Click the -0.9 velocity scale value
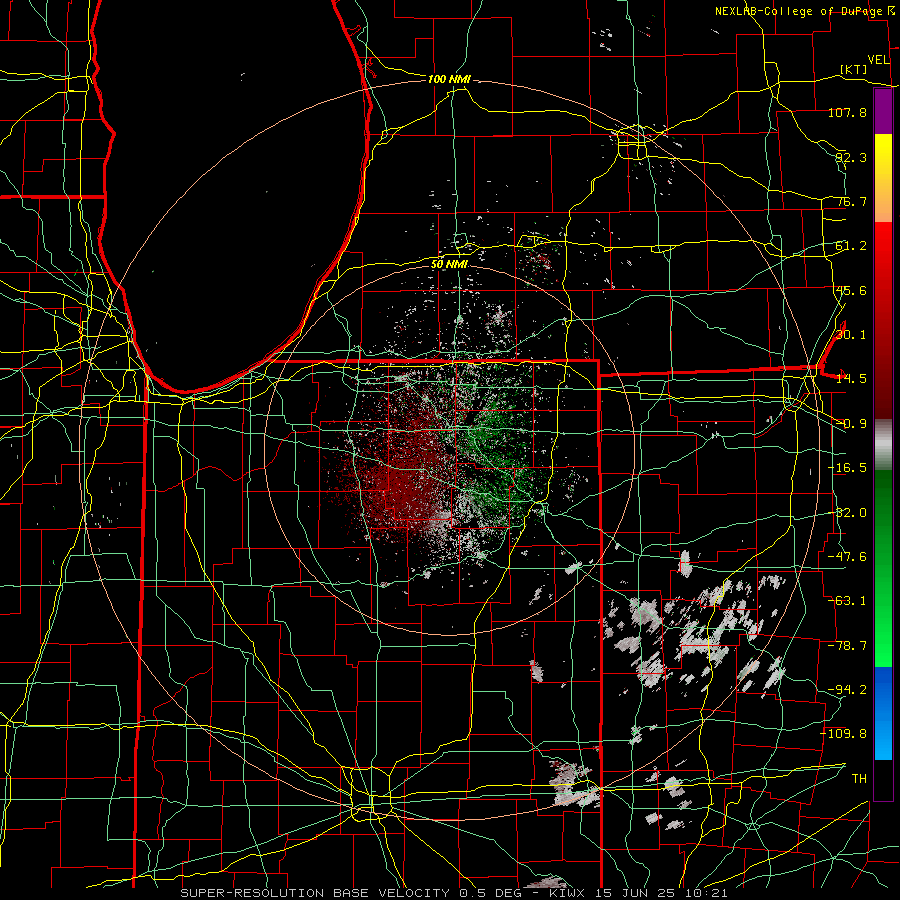The image size is (900, 900). tap(851, 424)
